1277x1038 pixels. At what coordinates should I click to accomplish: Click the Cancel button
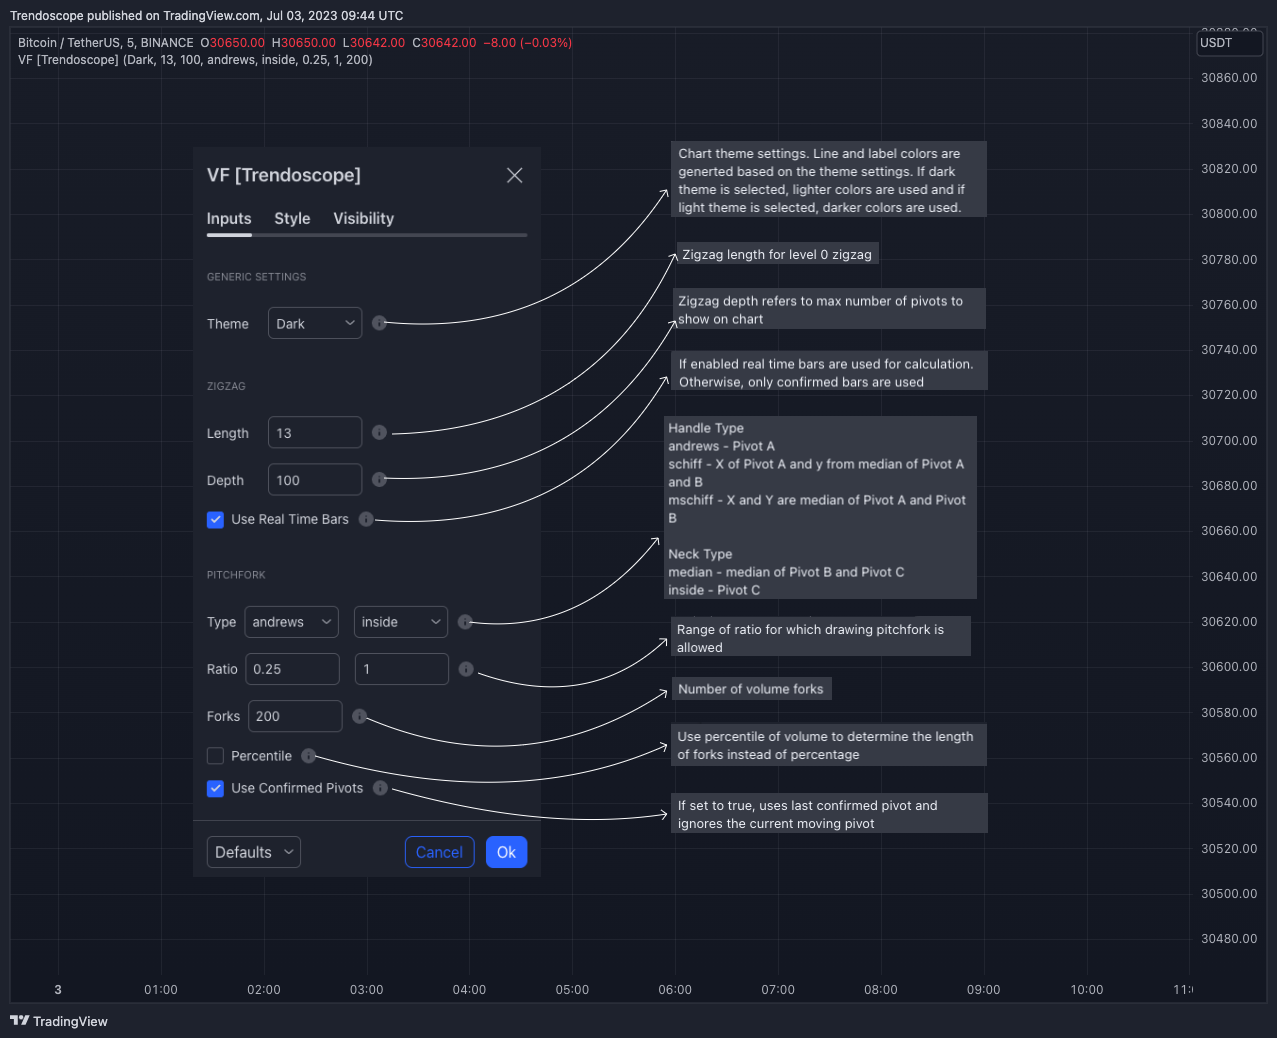point(439,852)
